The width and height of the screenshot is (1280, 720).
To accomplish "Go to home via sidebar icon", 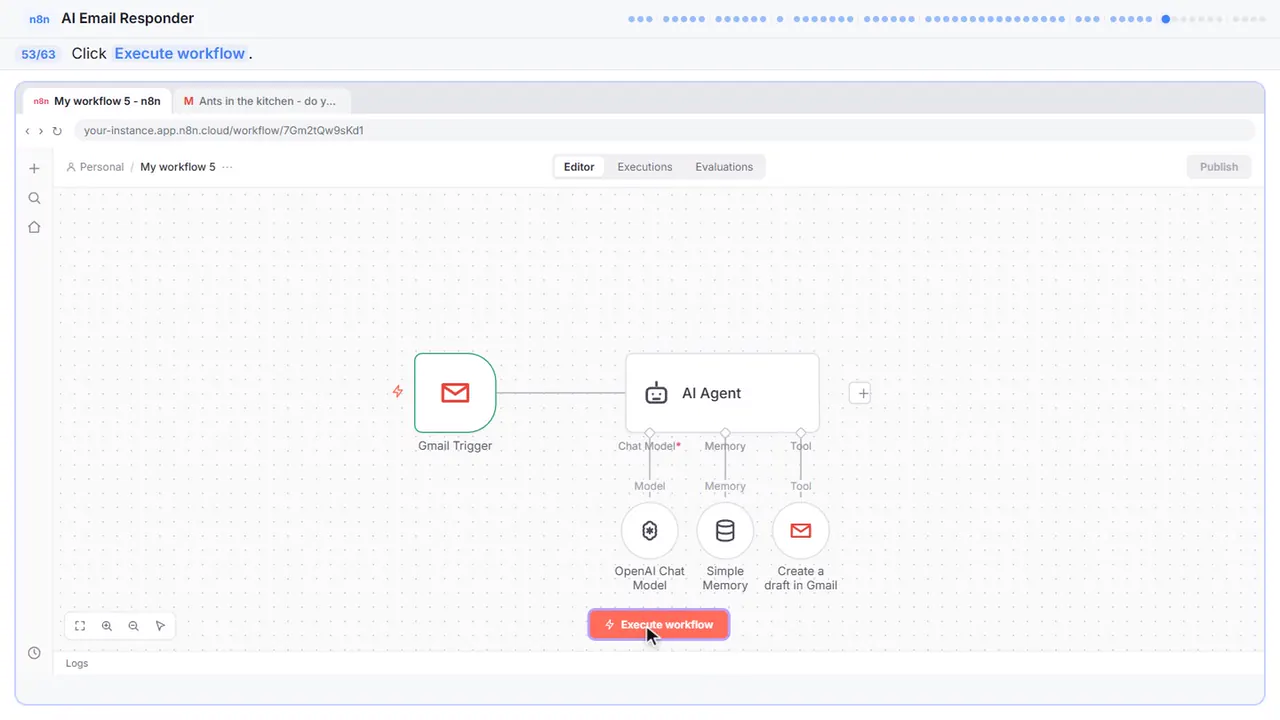I will (34, 227).
